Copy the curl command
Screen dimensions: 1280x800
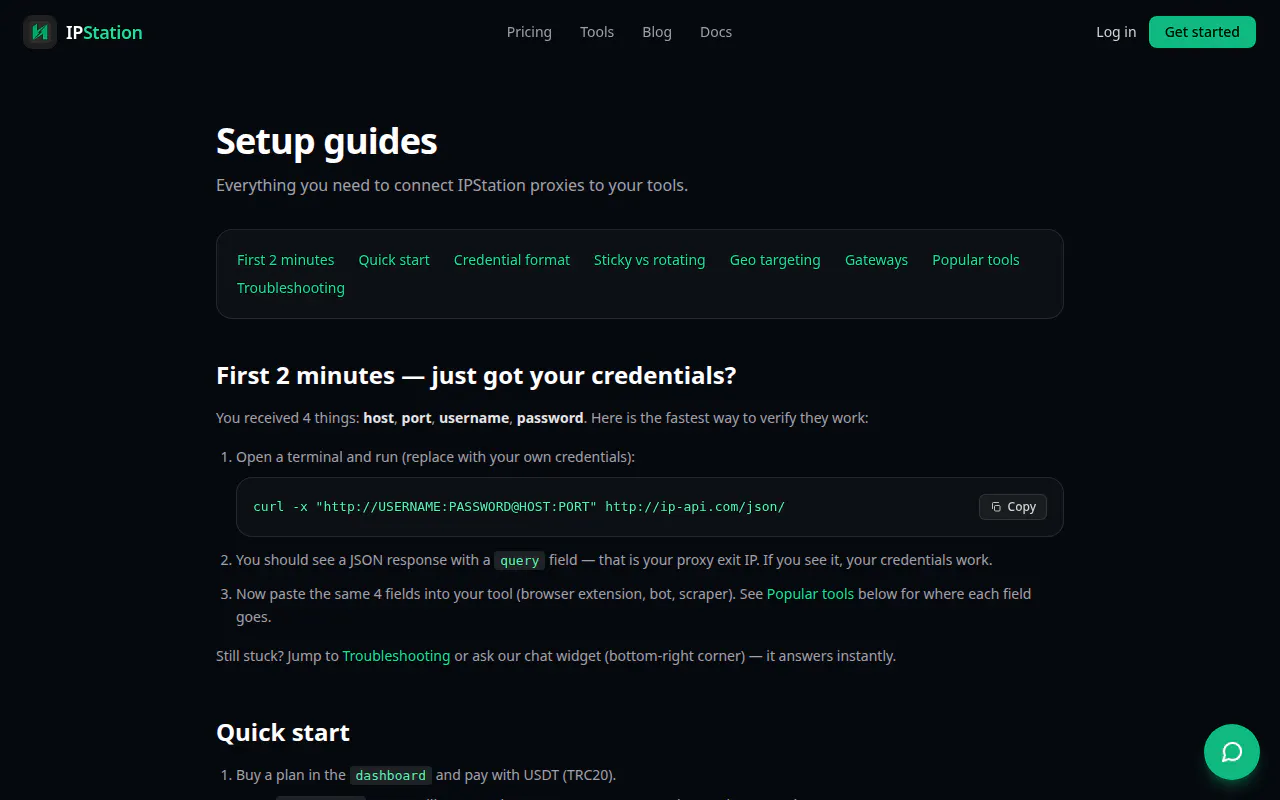(x=1013, y=507)
